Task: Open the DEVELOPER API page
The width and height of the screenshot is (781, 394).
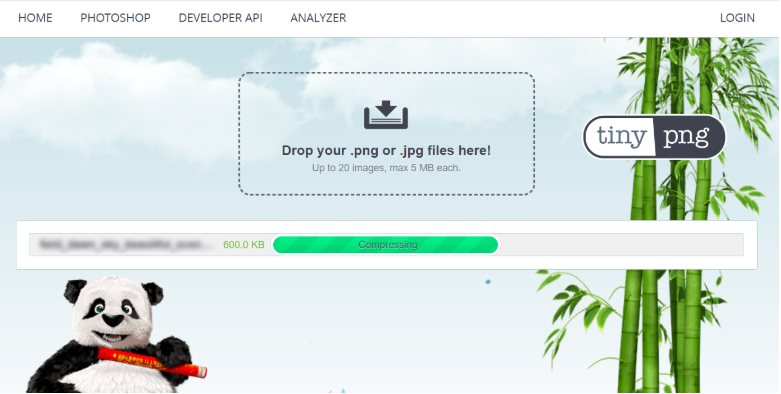Action: tap(221, 18)
